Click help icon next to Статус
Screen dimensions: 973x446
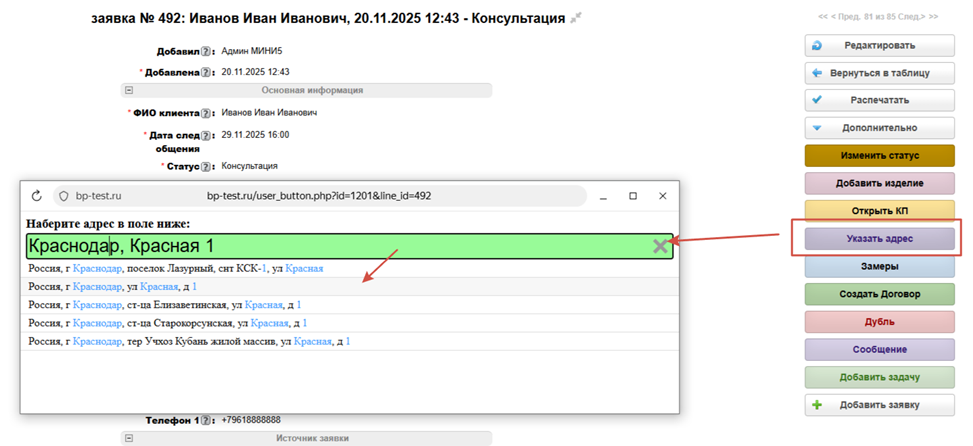coord(206,166)
